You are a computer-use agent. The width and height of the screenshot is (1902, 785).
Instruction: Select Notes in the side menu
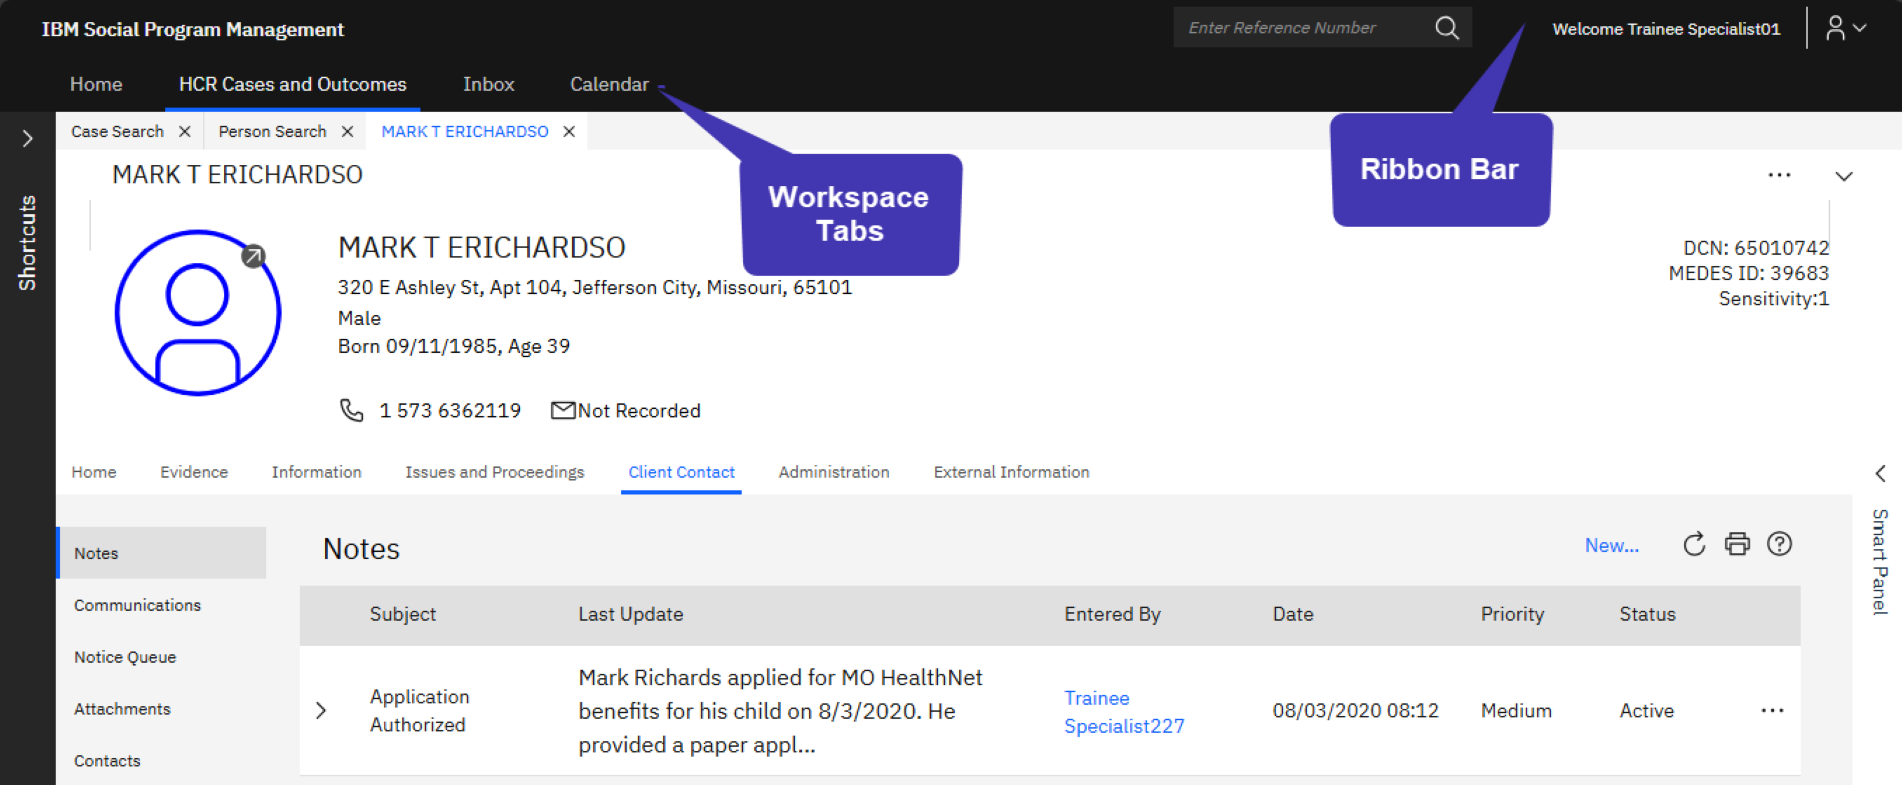tap(162, 553)
